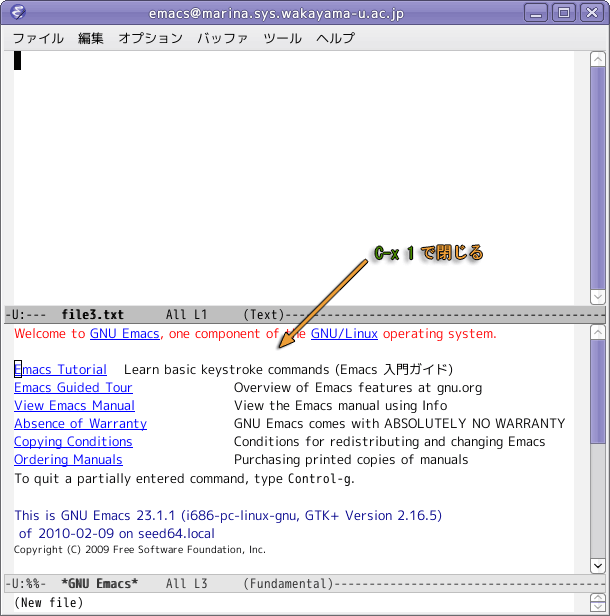Click All L3 position indicator
This screenshot has height=616, width=610.
click(x=186, y=584)
